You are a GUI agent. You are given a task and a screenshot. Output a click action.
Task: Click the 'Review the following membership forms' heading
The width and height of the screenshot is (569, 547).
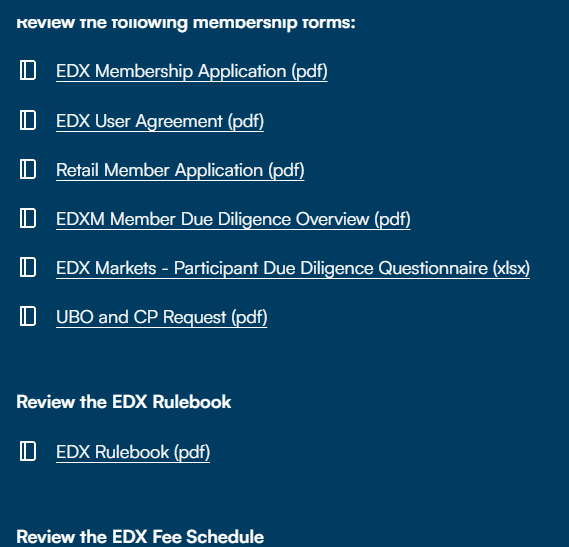tap(186, 23)
